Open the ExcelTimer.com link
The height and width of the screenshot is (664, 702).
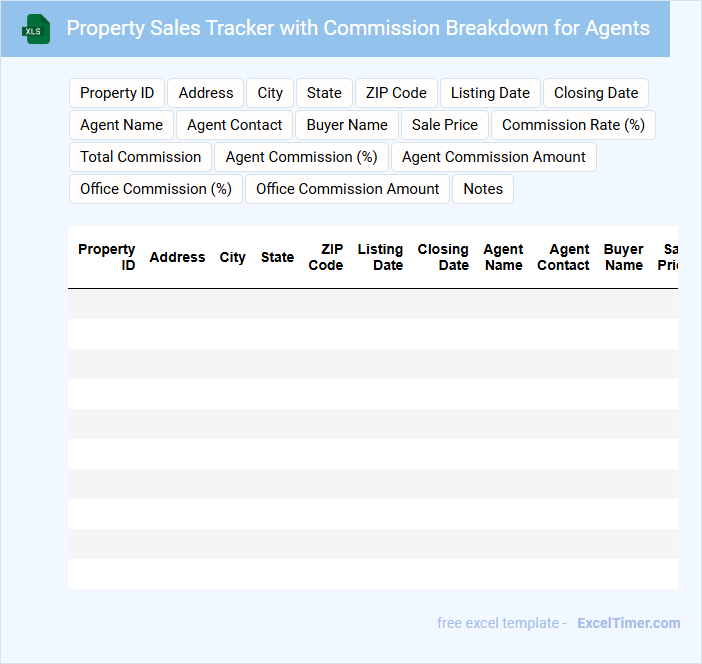(x=628, y=623)
